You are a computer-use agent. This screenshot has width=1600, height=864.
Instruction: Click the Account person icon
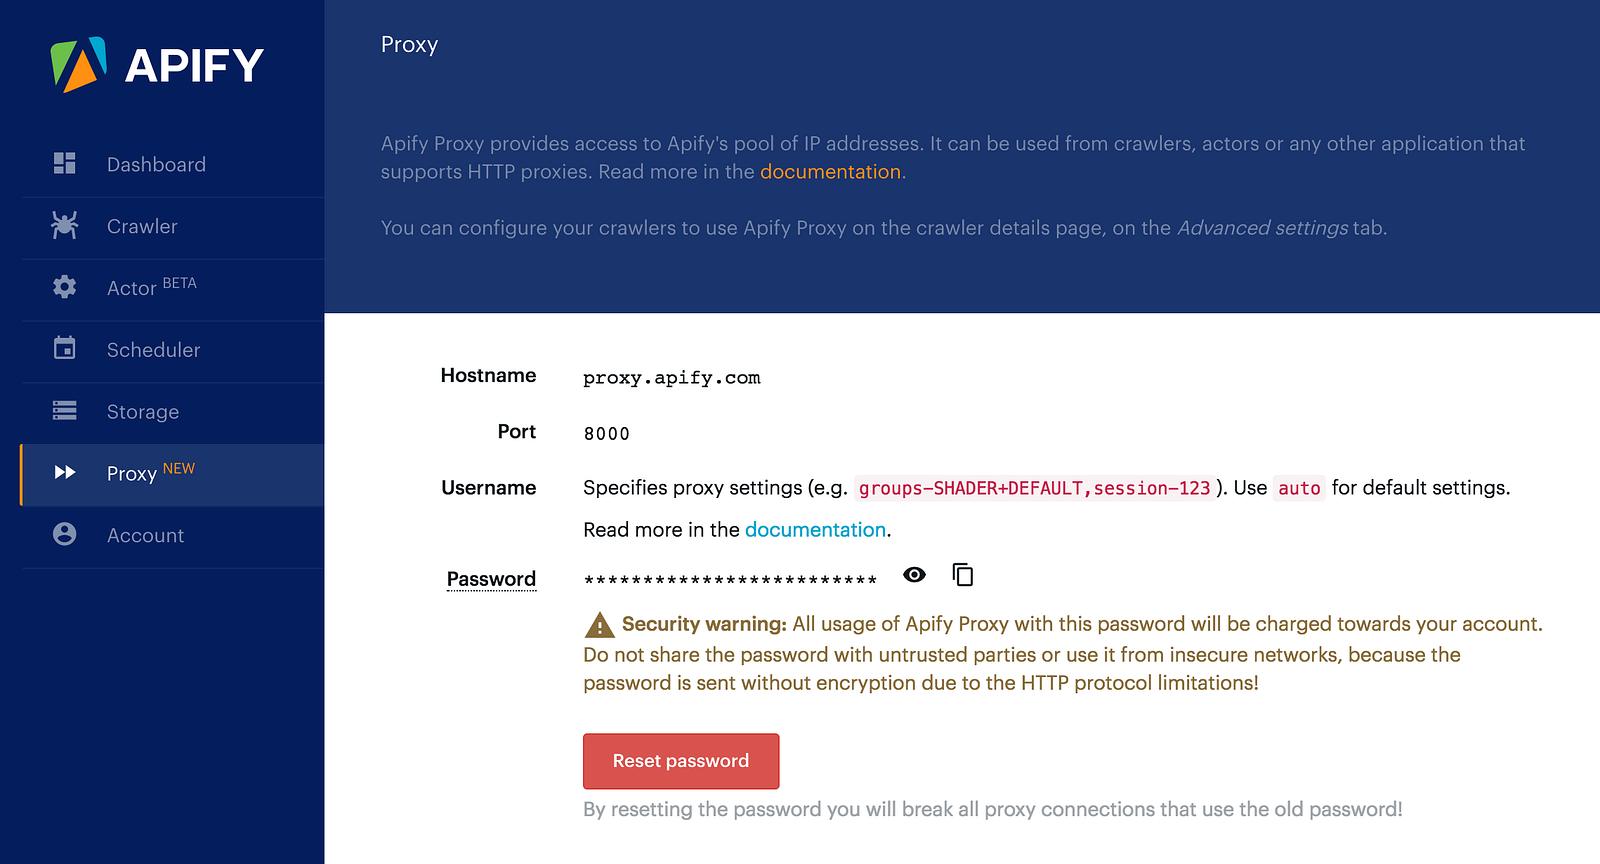[x=65, y=534]
